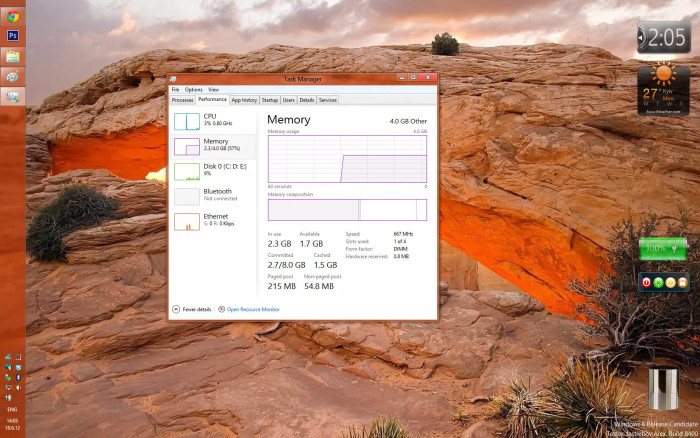Image resolution: width=700 pixels, height=438 pixels.
Task: Click the Paged pool 215 MB value
Action: pos(282,286)
